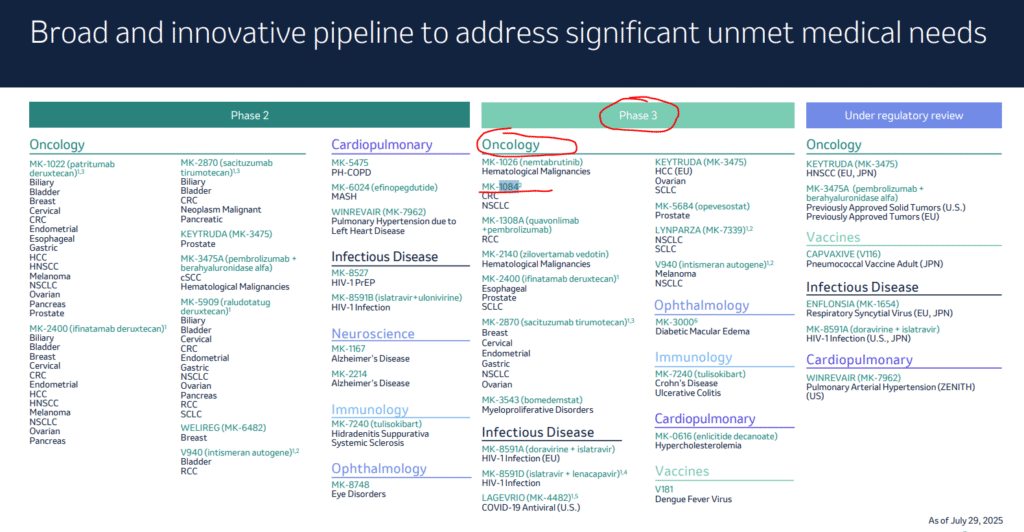
Task: Click the Phase 3 header bar
Action: [x=637, y=115]
